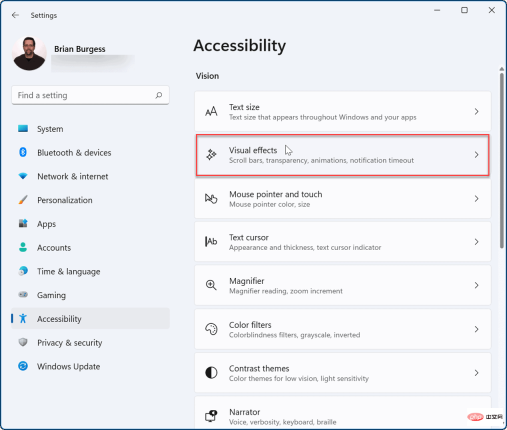Click 'Scroll bars, transparency, animations' description
The height and width of the screenshot is (430, 507).
coord(321,160)
